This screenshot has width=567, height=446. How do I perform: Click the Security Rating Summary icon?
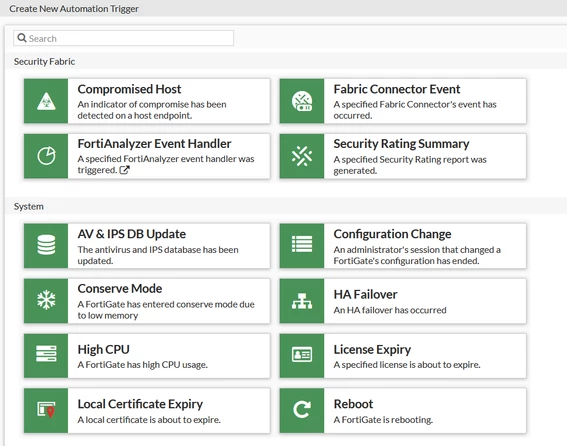pyautogui.click(x=302, y=156)
